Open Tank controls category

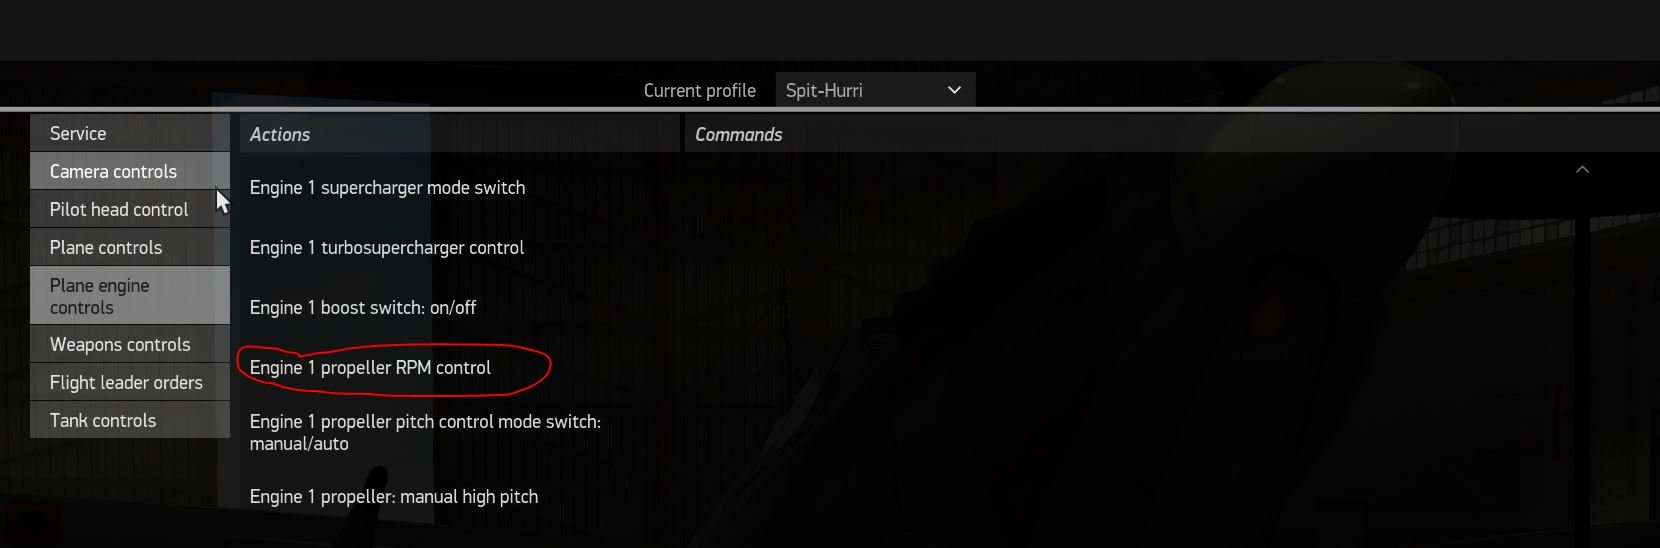click(x=130, y=420)
